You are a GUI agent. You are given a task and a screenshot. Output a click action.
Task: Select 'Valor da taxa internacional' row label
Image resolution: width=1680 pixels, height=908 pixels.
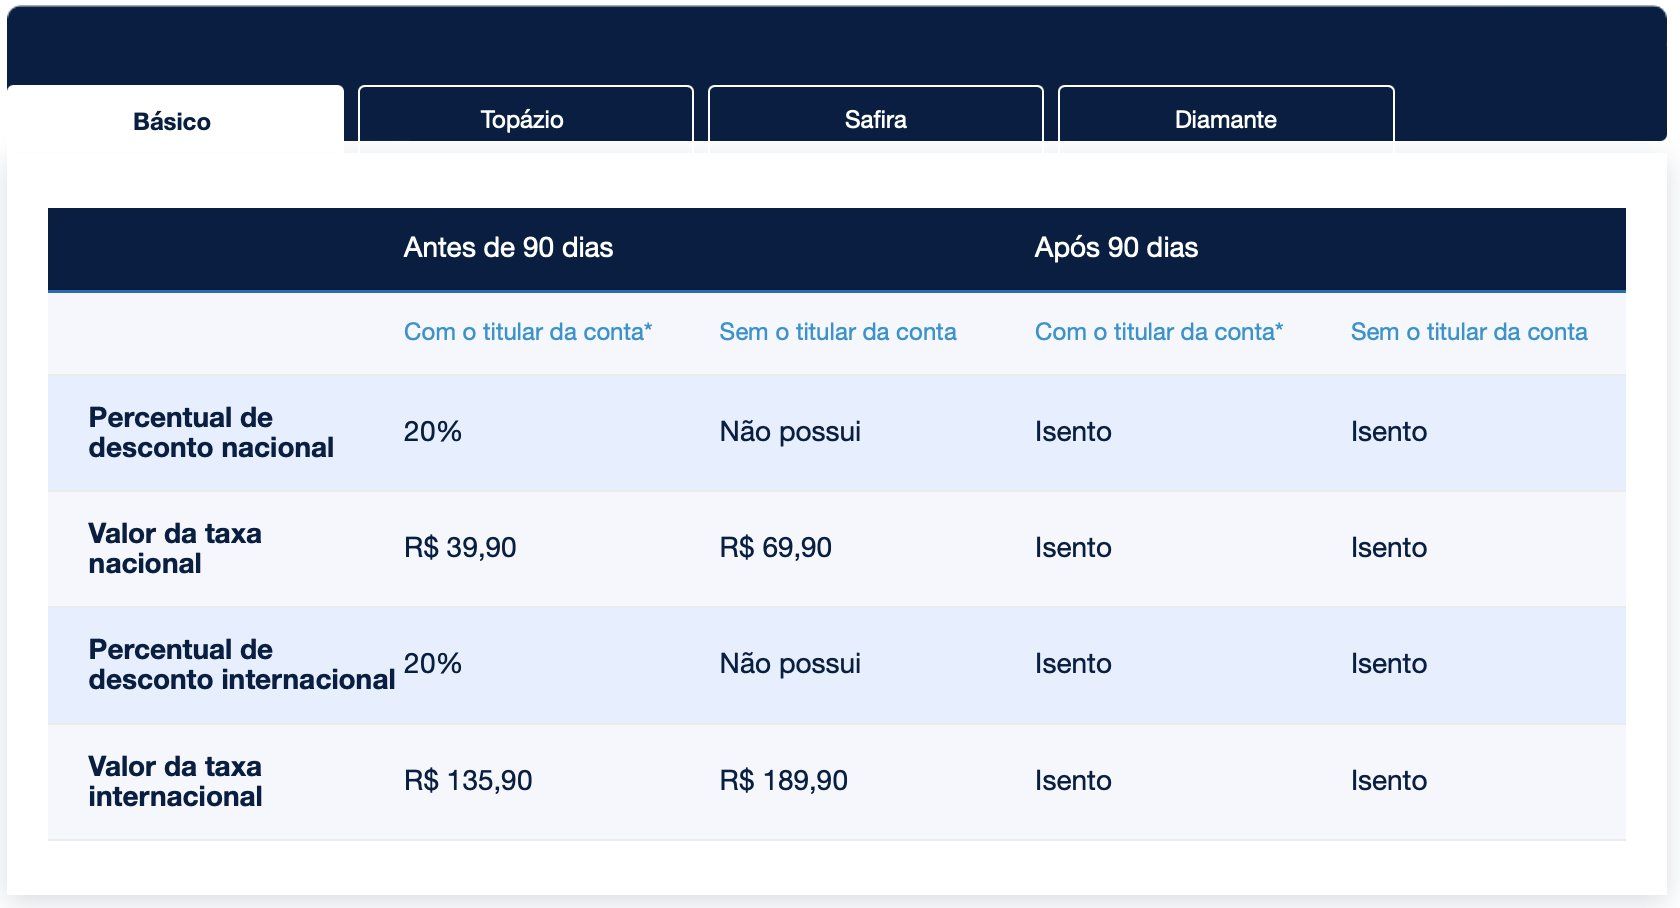point(176,781)
